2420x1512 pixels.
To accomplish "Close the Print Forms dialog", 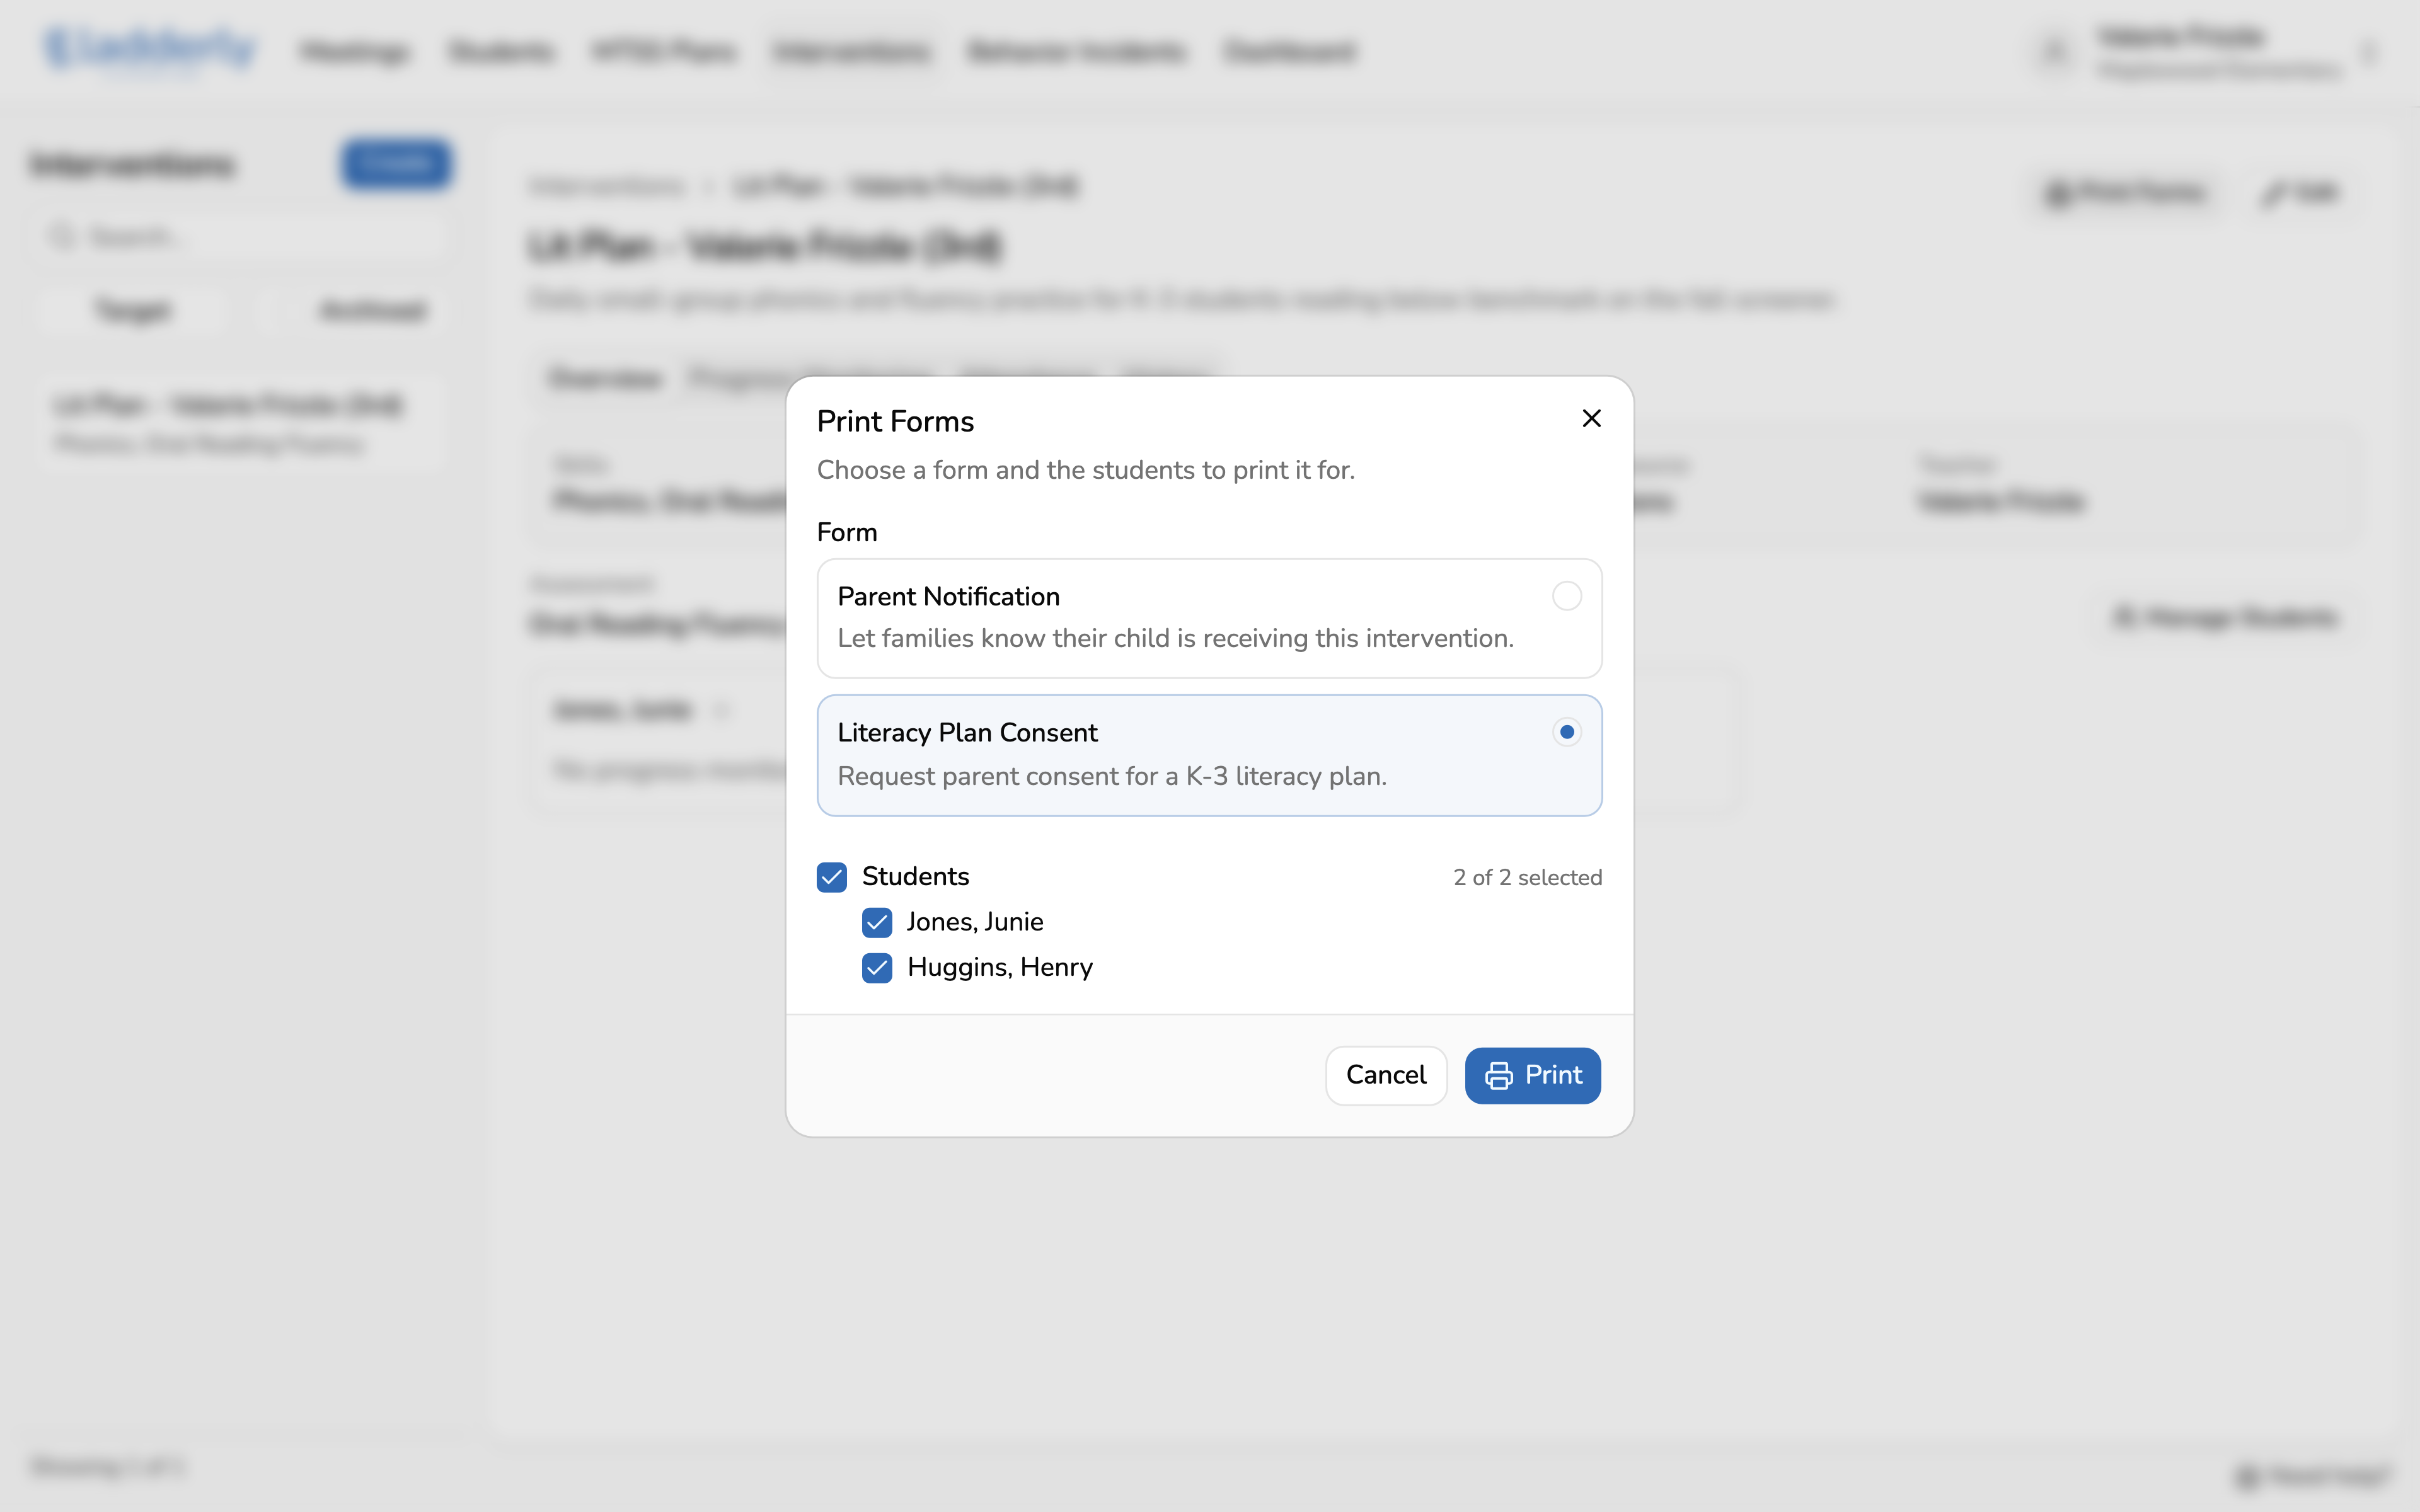I will tap(1591, 419).
